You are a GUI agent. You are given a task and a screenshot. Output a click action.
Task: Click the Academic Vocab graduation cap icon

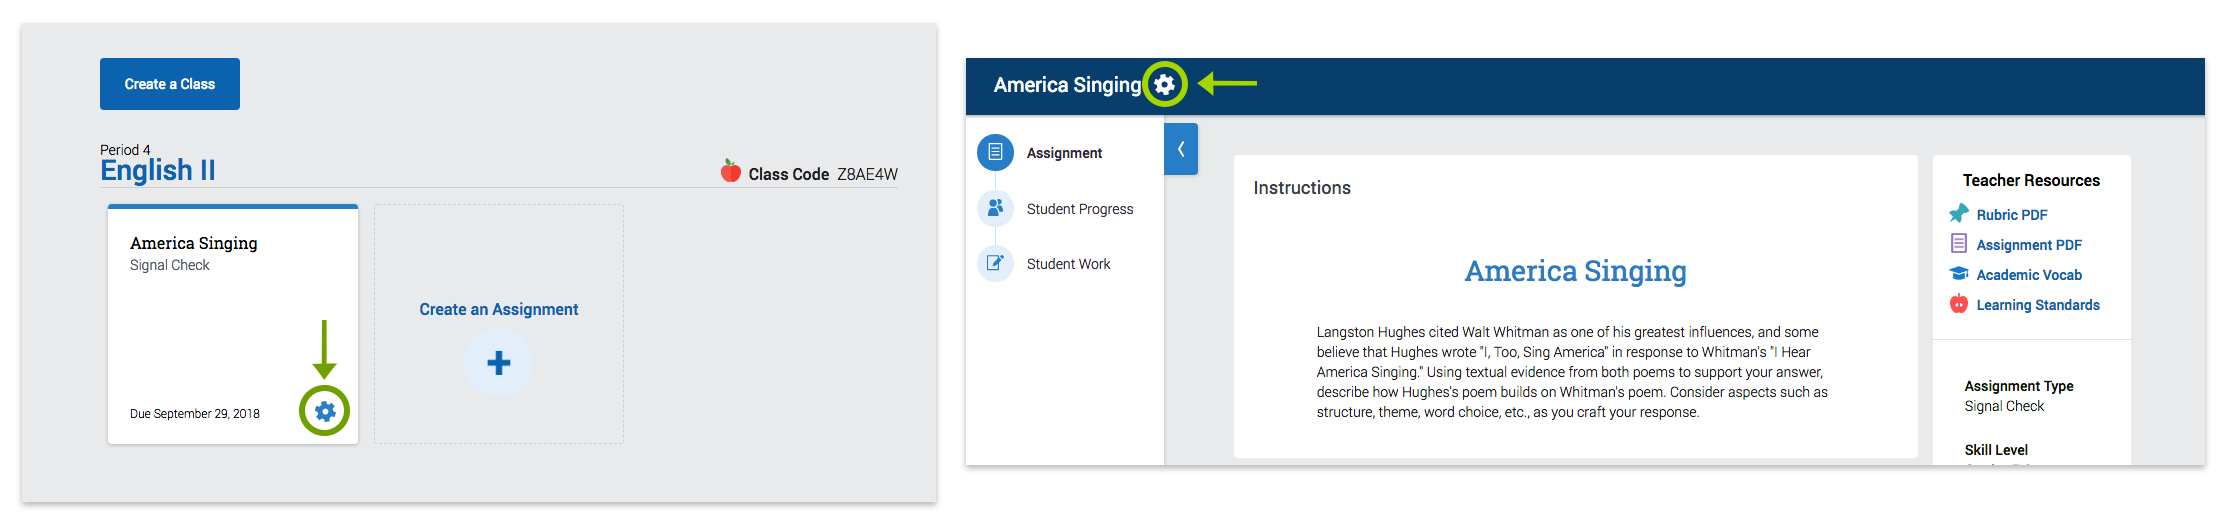pyautogui.click(x=1959, y=274)
